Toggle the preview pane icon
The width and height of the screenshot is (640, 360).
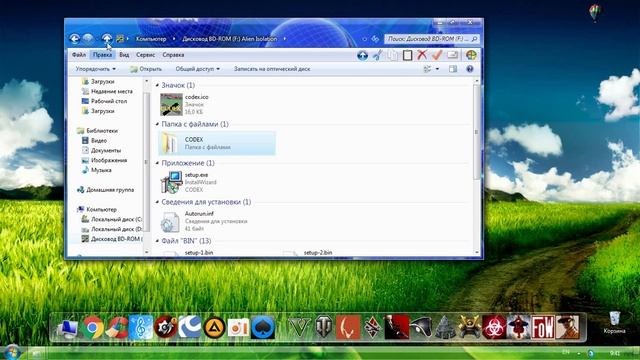(453, 69)
